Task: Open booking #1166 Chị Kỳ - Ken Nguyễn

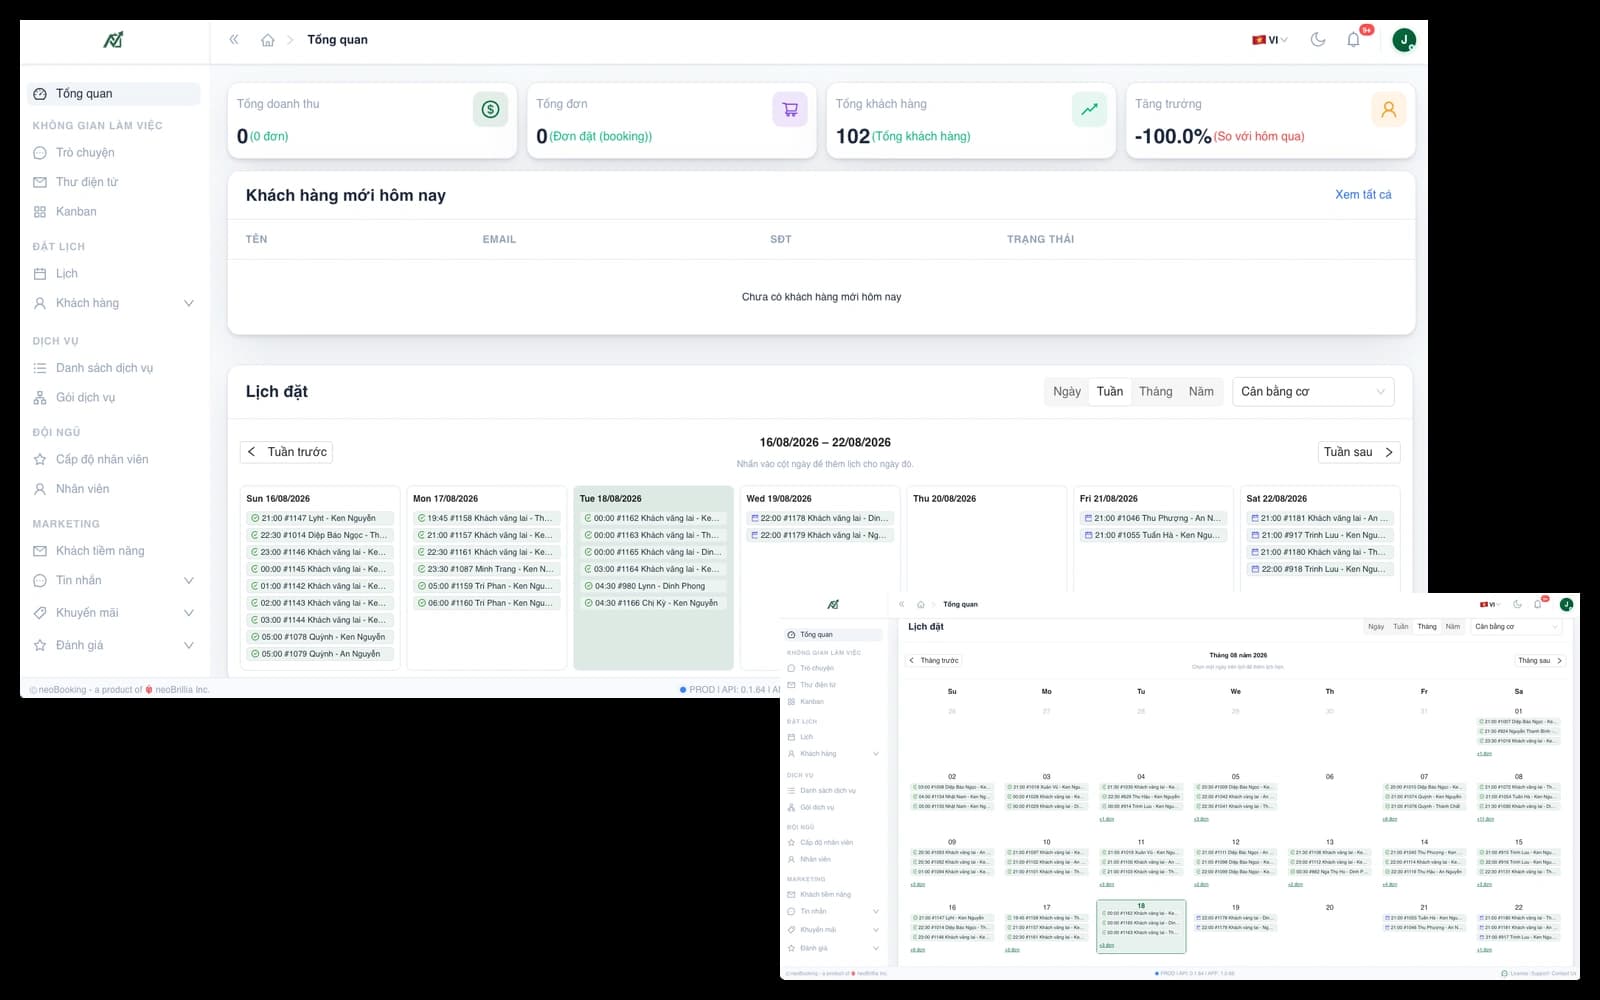Action: click(x=653, y=603)
